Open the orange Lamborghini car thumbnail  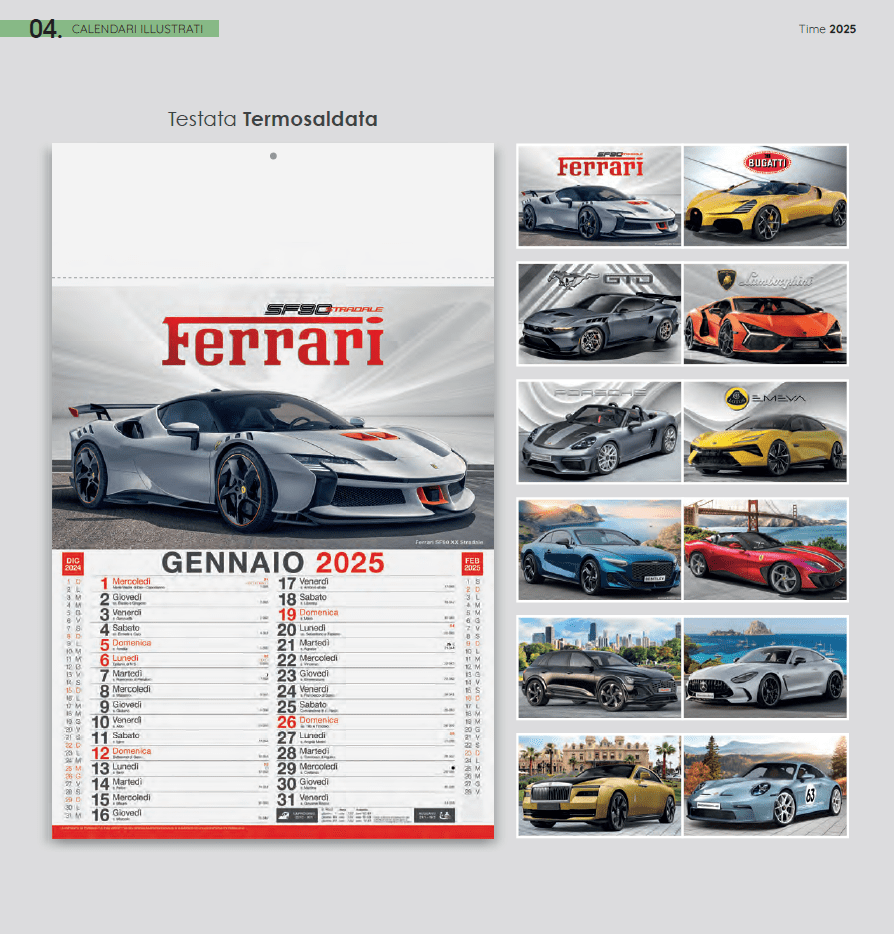point(765,314)
